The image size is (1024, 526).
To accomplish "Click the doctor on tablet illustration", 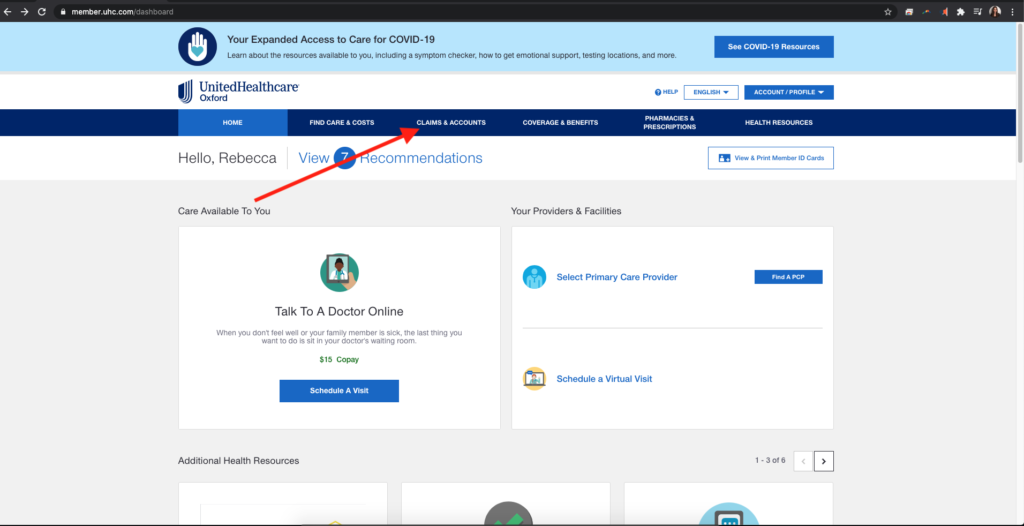I will [339, 272].
